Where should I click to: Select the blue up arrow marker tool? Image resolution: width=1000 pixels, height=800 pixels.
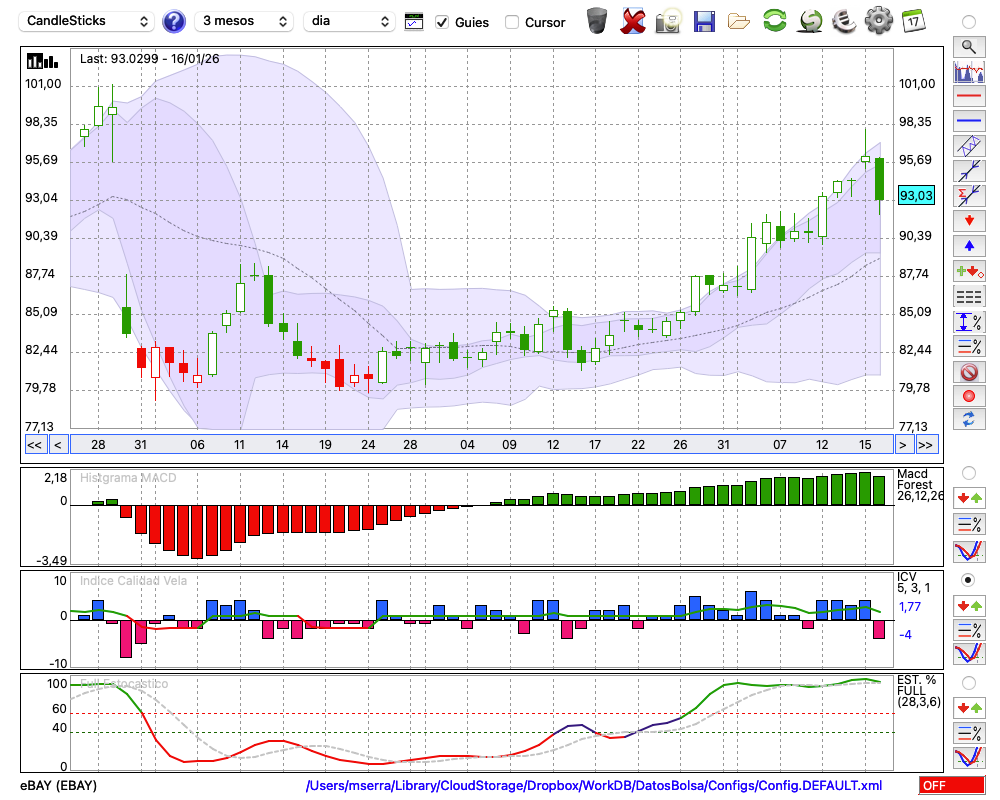coord(968,245)
